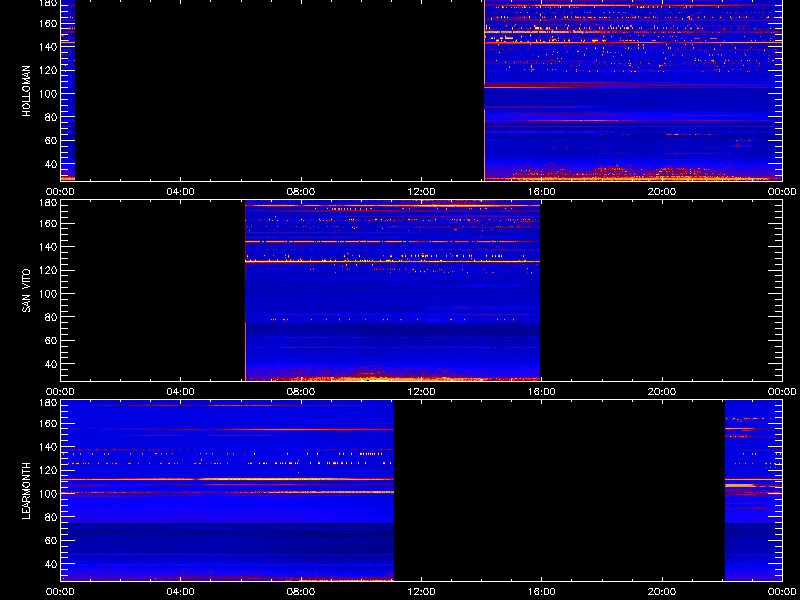Click the 60 frequency tick on Learmonth axis
This screenshot has width=800, height=600.
click(51, 541)
